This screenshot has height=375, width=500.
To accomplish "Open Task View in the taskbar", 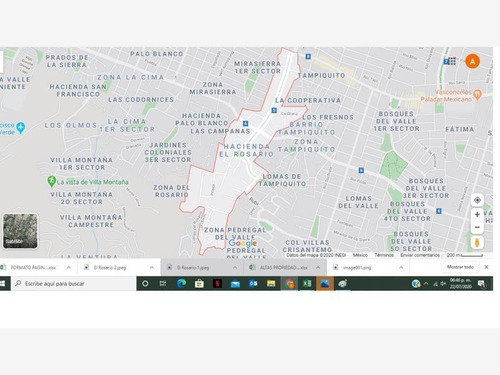I will tap(163, 284).
